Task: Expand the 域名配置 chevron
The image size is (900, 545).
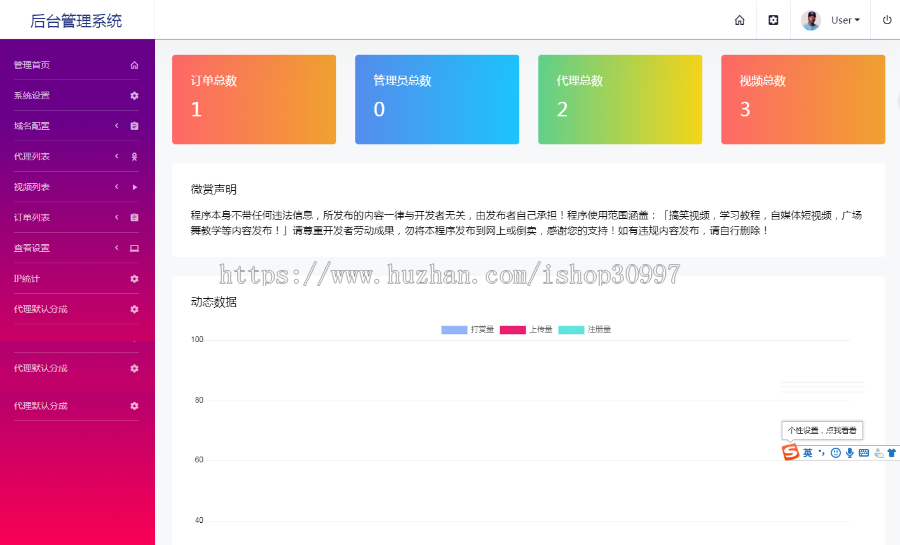Action: pyautogui.click(x=117, y=126)
